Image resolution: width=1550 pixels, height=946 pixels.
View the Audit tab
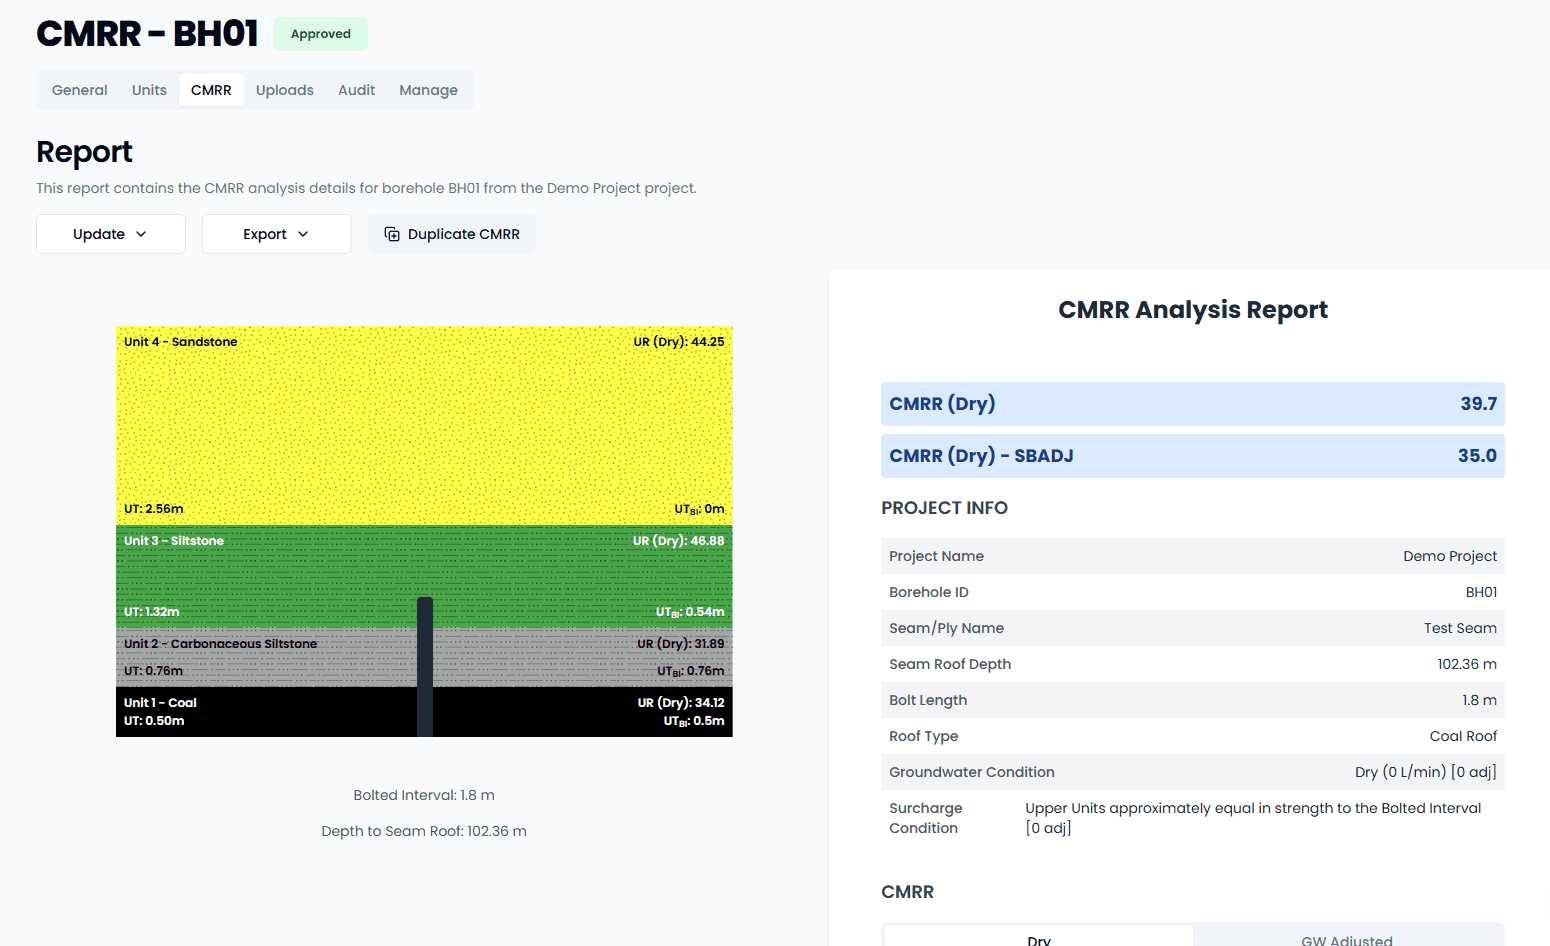[356, 89]
